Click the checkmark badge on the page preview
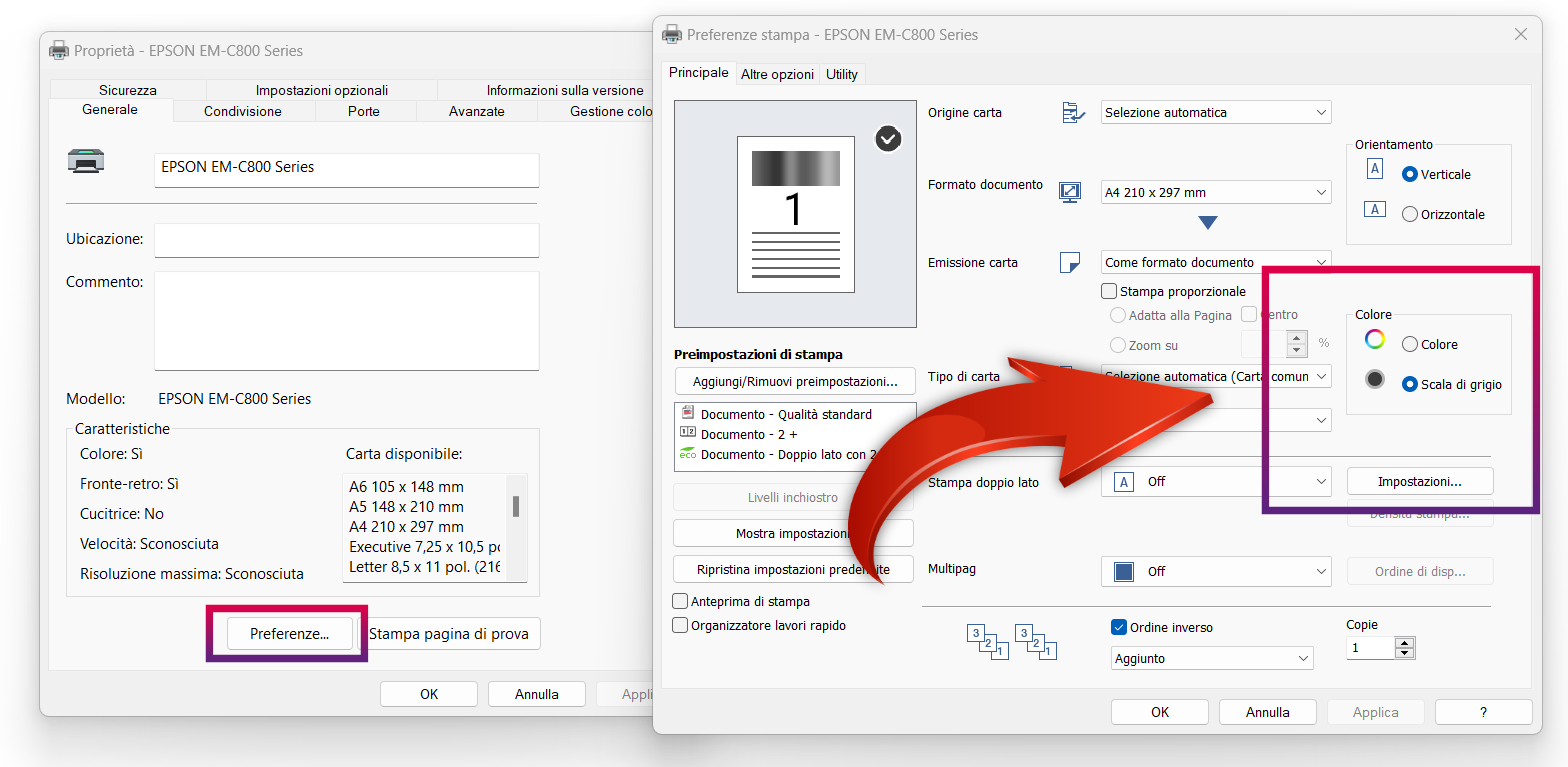This screenshot has width=1568, height=767. pos(888,139)
